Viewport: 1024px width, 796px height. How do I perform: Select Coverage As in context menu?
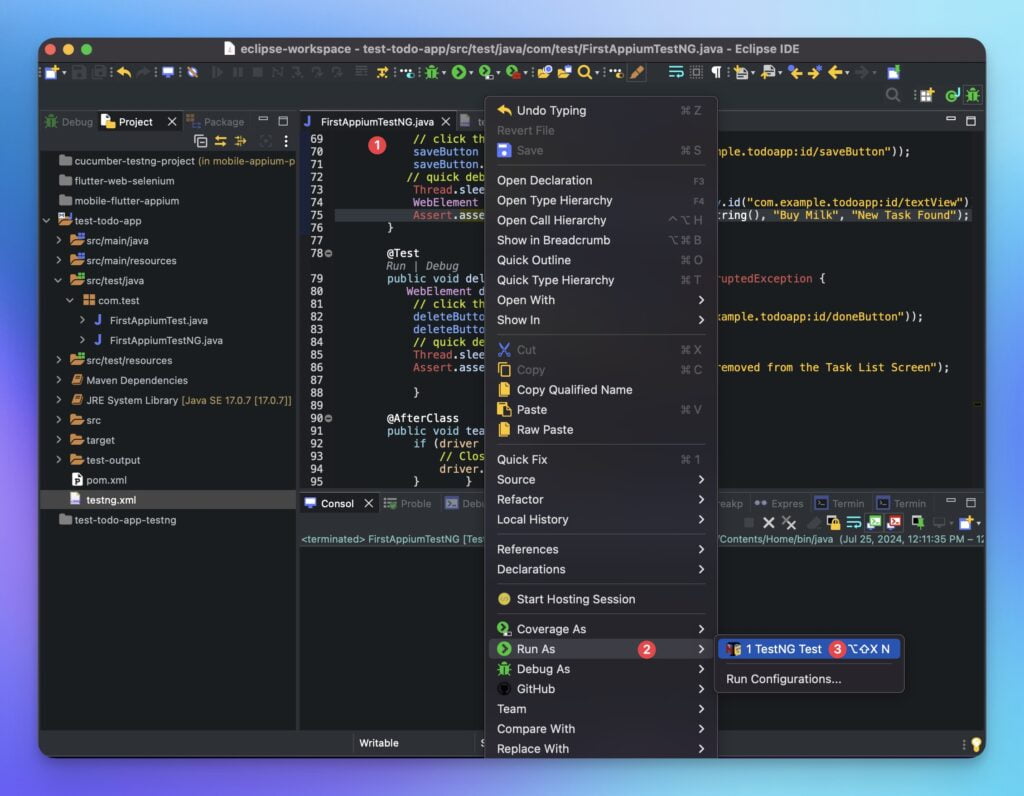pos(601,629)
